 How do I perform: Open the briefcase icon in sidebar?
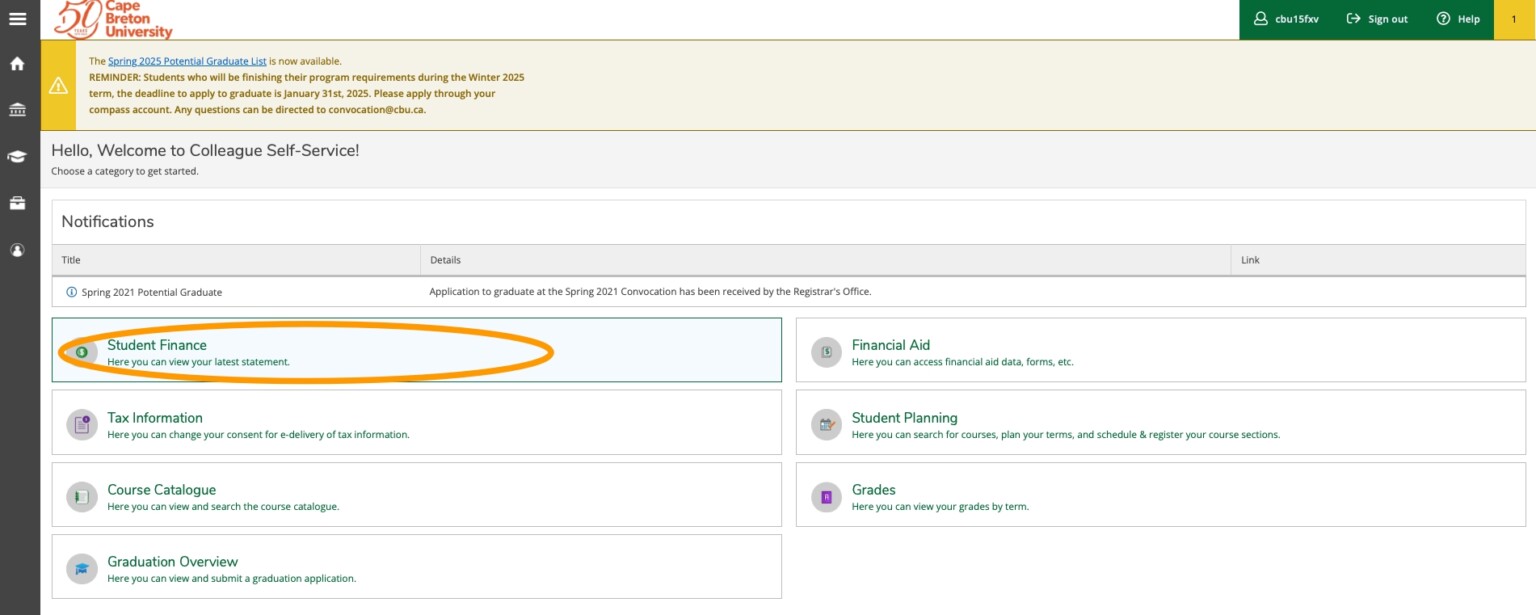tap(17, 203)
